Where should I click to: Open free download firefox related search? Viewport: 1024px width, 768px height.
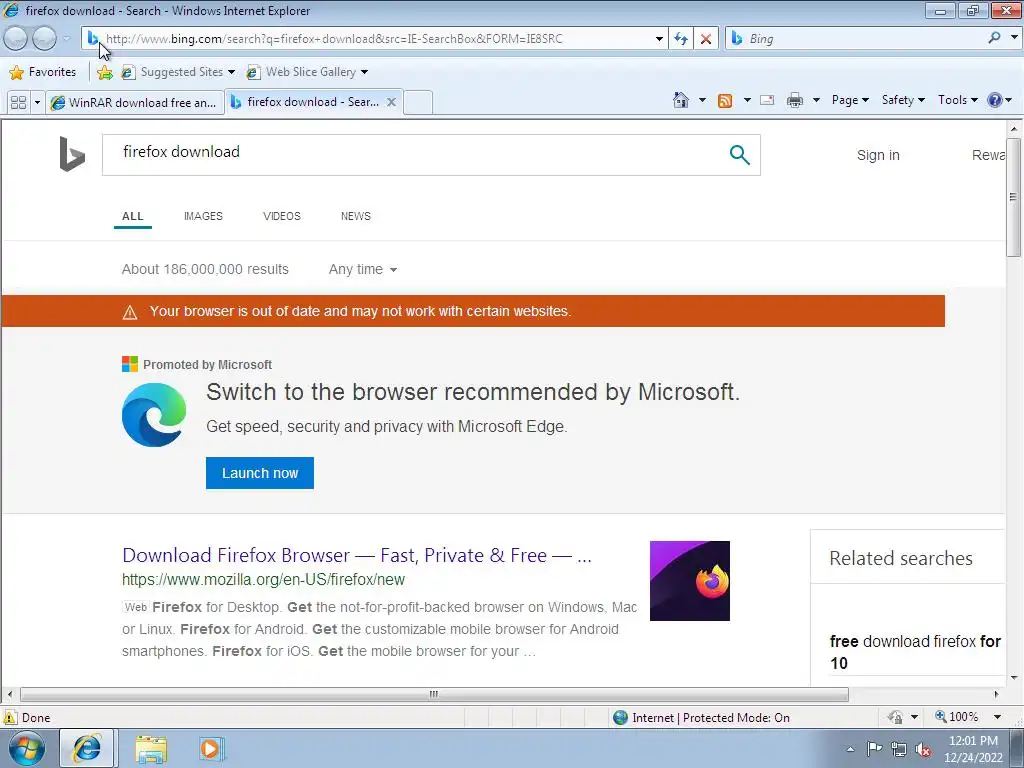(915, 652)
